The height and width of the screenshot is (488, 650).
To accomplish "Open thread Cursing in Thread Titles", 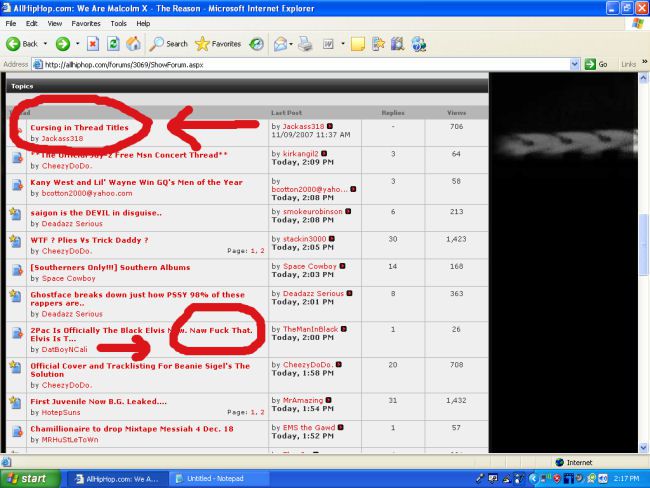I will click(79, 128).
